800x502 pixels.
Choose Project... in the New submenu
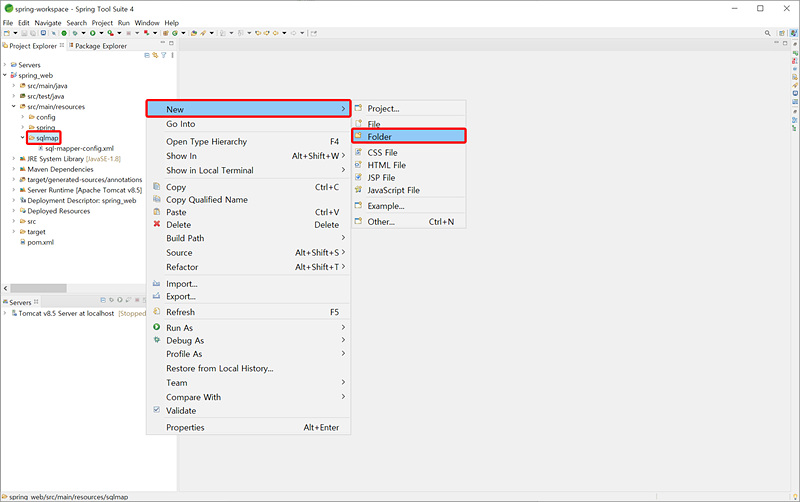point(409,109)
